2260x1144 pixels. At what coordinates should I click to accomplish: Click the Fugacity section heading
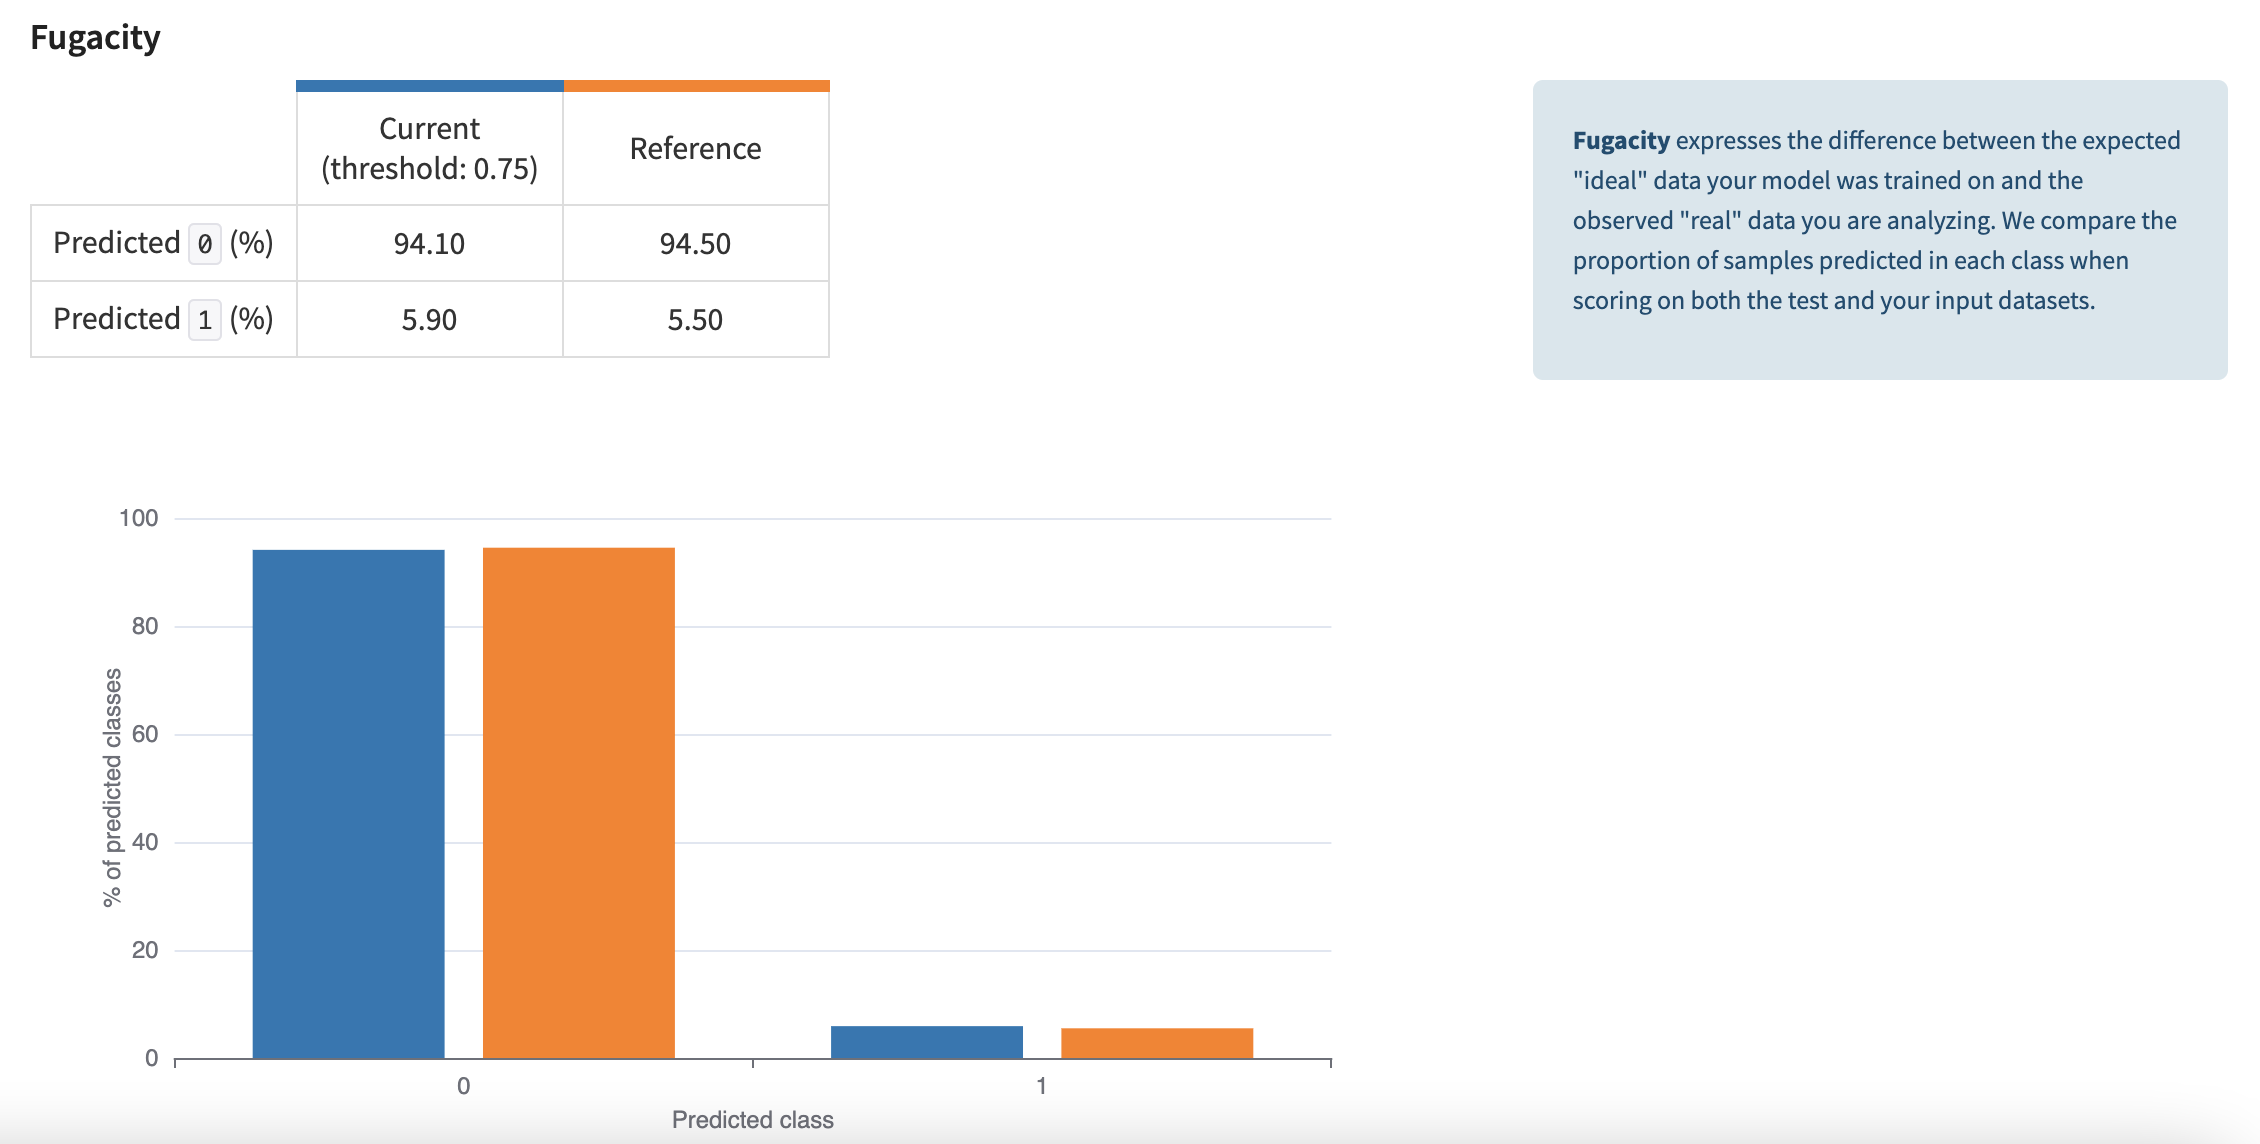click(x=95, y=38)
